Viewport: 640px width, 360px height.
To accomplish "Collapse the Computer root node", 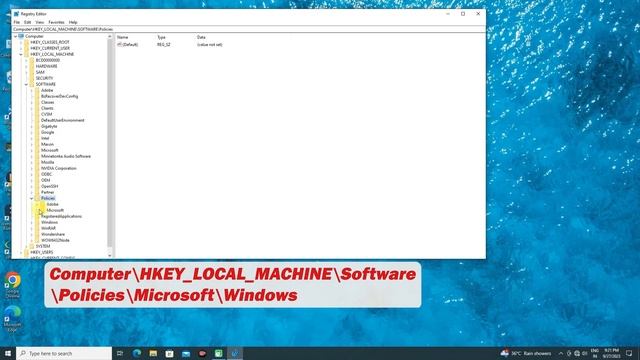I will (16, 36).
